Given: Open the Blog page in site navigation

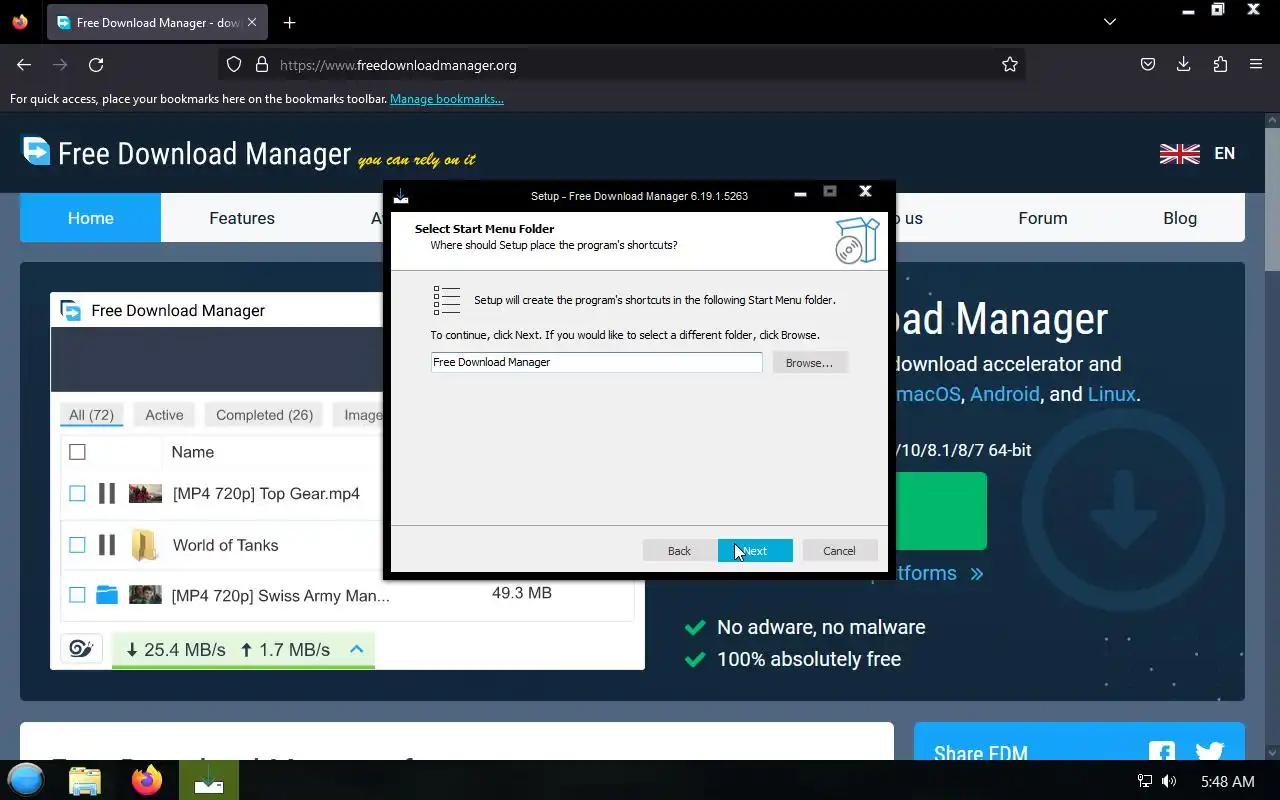Looking at the screenshot, I should tap(1180, 218).
